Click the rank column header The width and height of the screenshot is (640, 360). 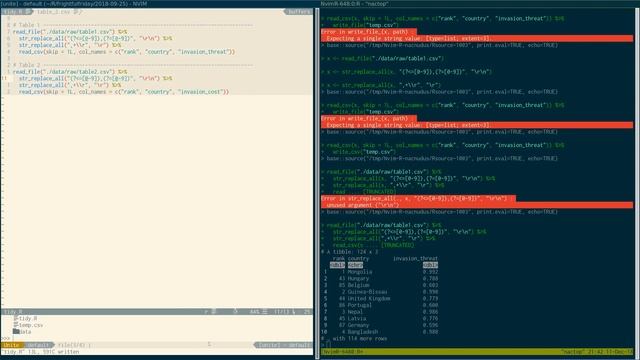(338, 258)
